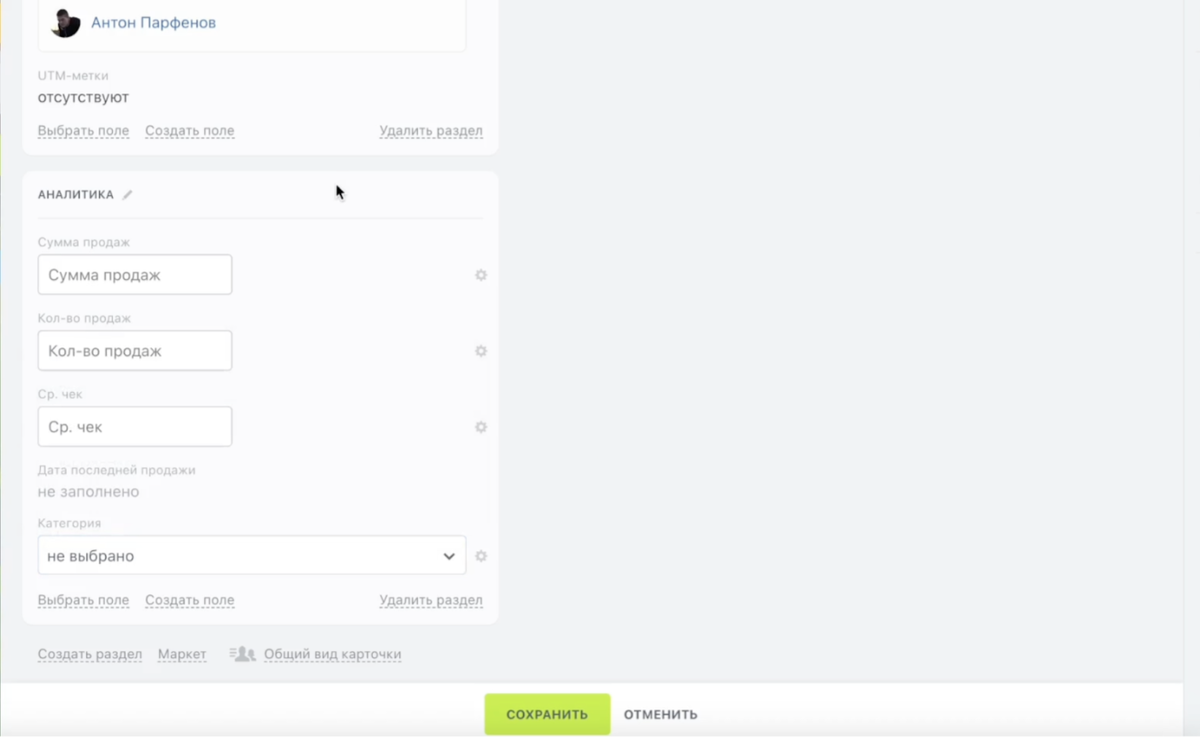1200x741 pixels.
Task: Edit the Аналитика section title with pencil icon
Action: pyautogui.click(x=127, y=195)
